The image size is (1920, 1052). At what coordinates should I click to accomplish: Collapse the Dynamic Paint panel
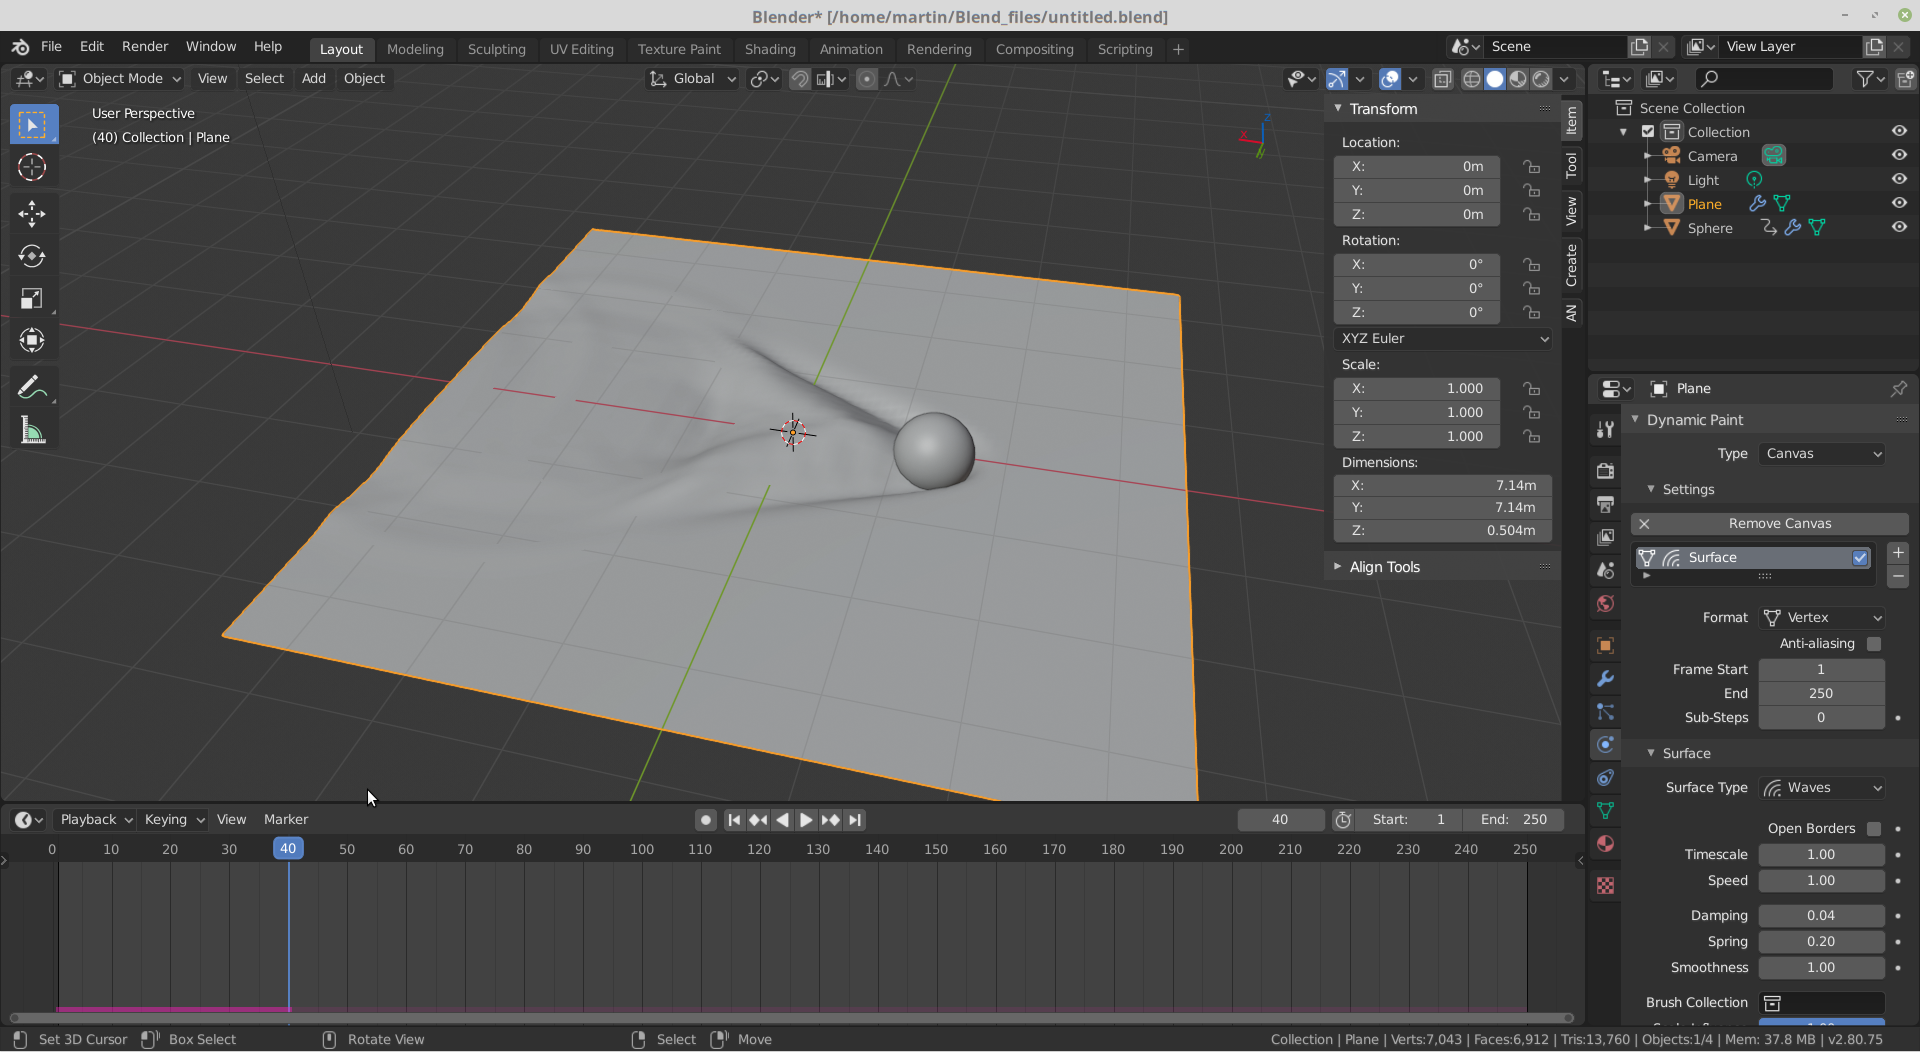1637,420
